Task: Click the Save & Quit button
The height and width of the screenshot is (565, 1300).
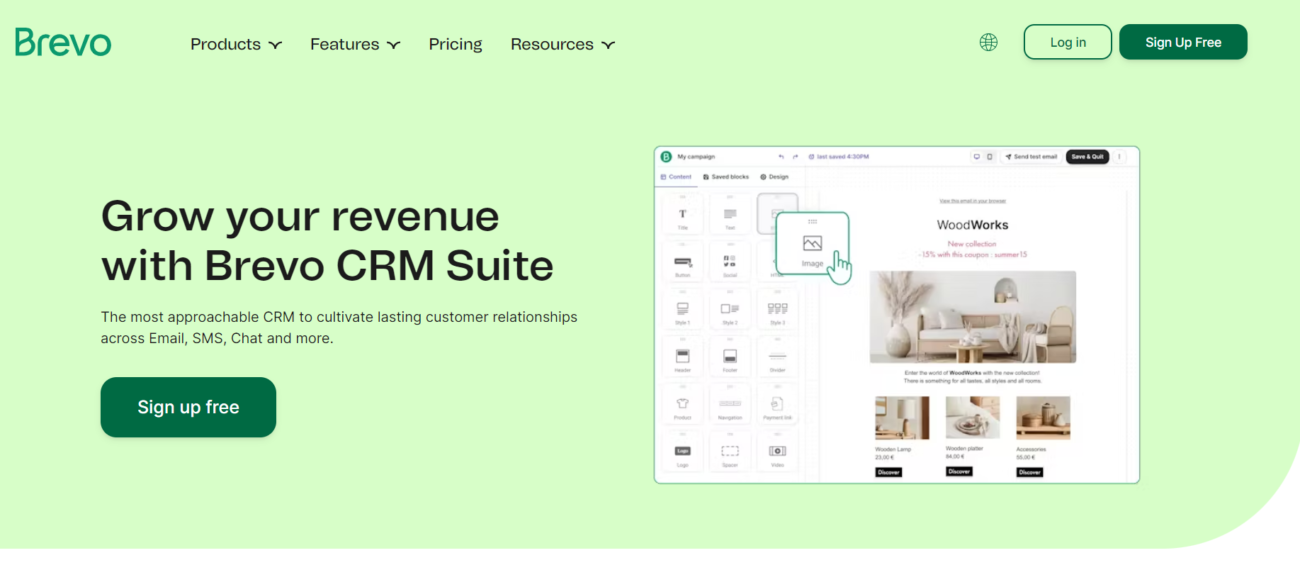Action: click(x=1087, y=157)
